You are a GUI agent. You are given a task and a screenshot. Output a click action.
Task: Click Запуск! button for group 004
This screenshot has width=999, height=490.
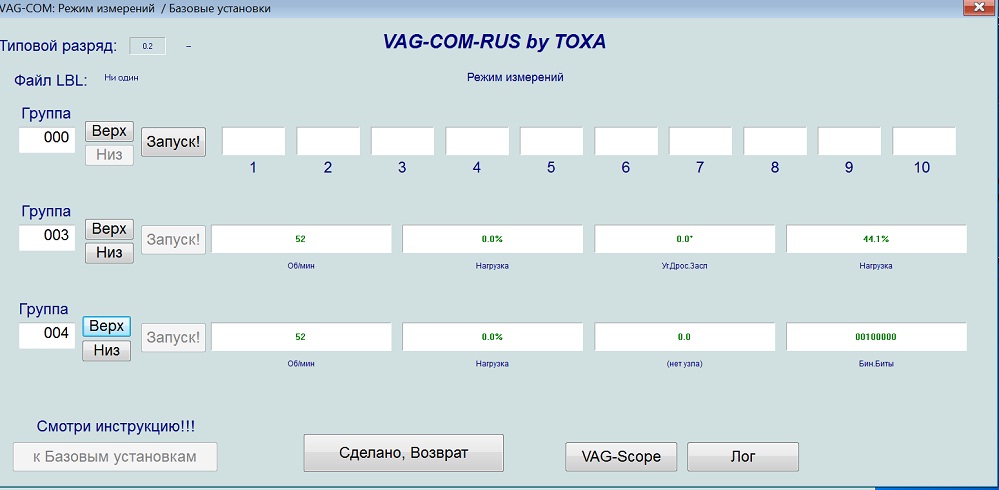(x=173, y=337)
